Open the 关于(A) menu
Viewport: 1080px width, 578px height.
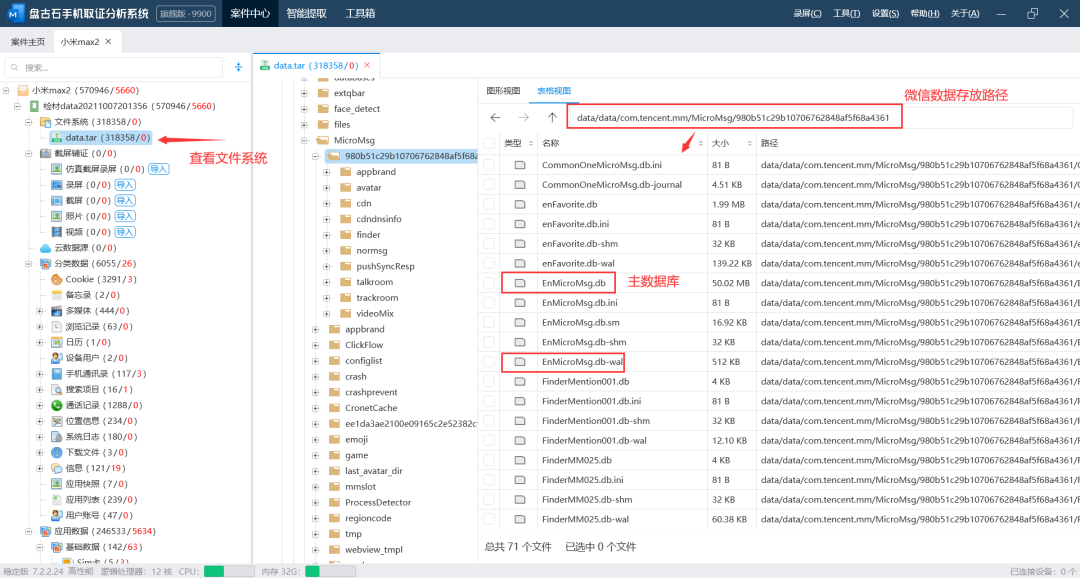[965, 13]
